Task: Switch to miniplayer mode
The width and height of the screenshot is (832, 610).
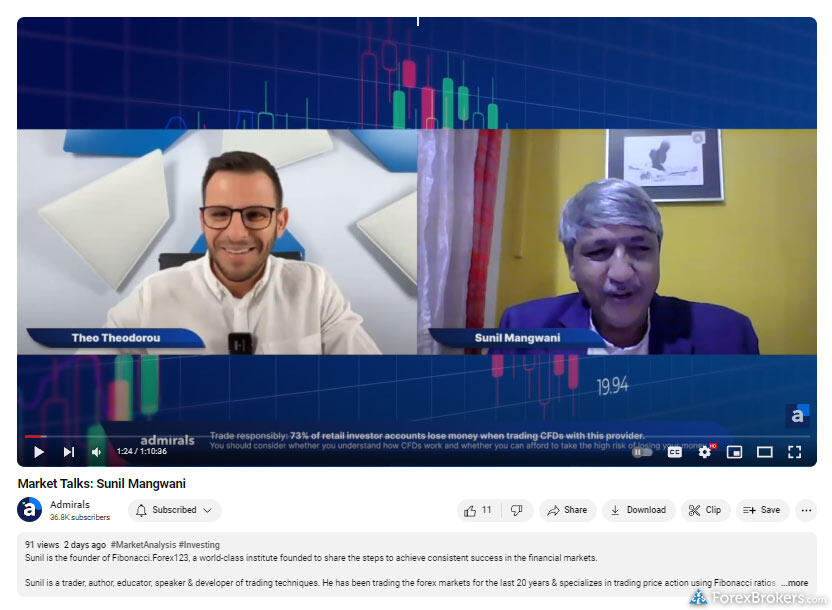Action: coord(734,452)
